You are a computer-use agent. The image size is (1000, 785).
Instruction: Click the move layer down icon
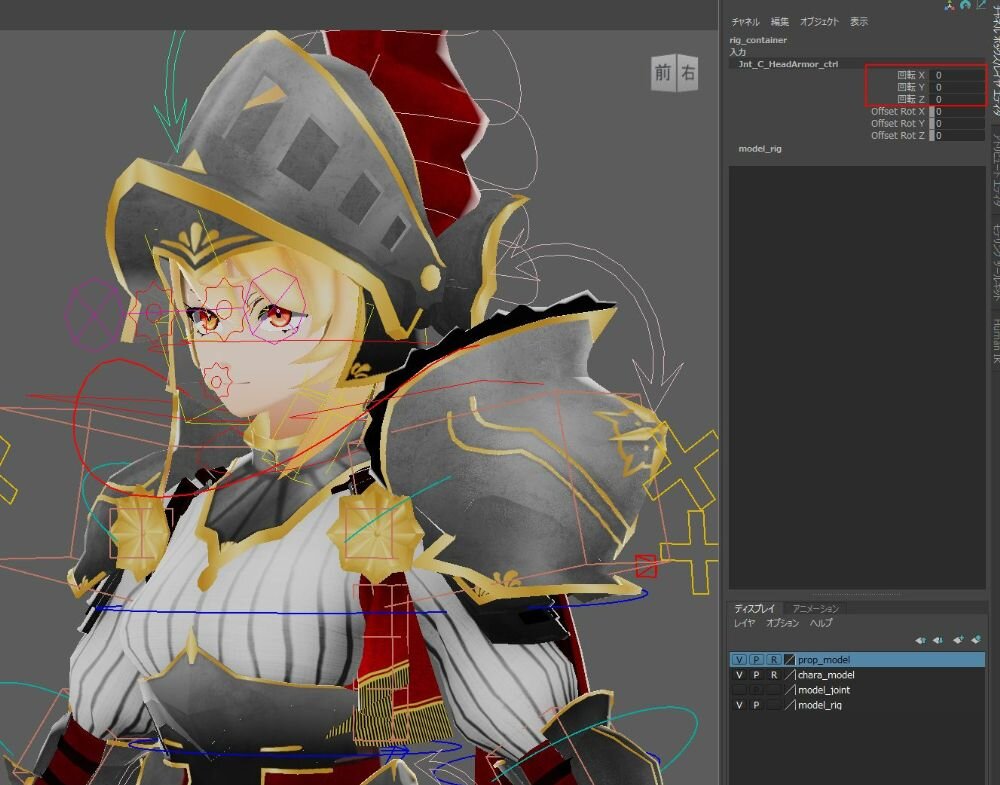click(x=938, y=640)
